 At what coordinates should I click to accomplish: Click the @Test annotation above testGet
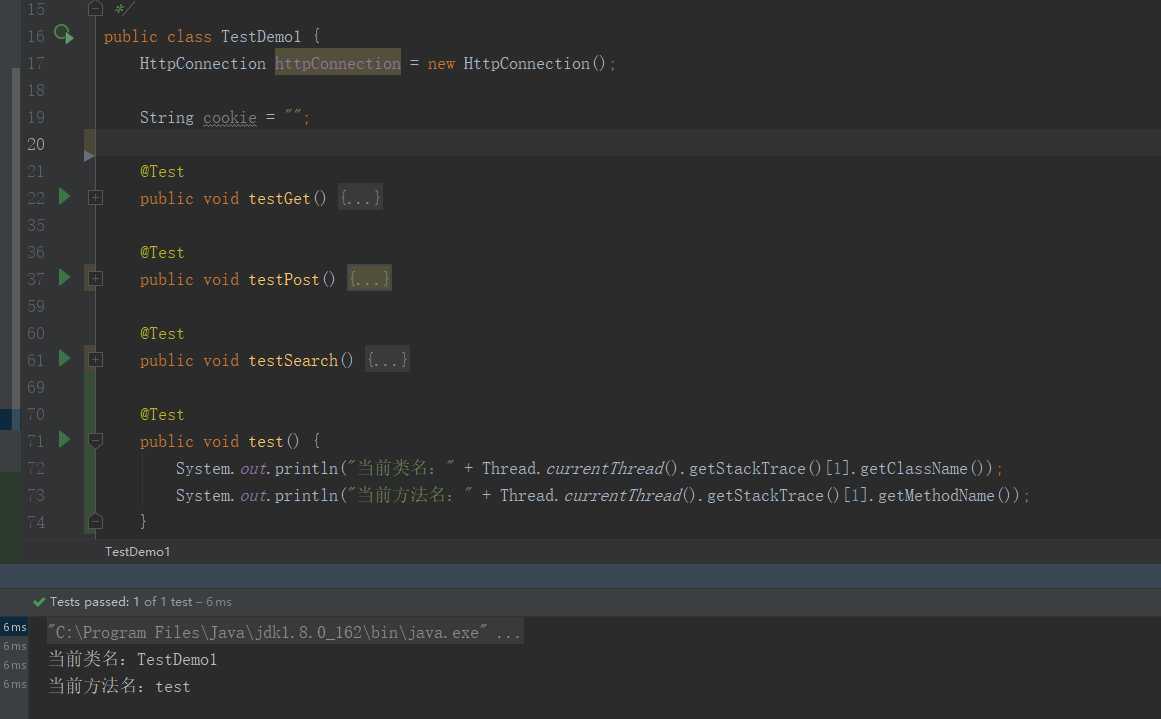(x=162, y=172)
